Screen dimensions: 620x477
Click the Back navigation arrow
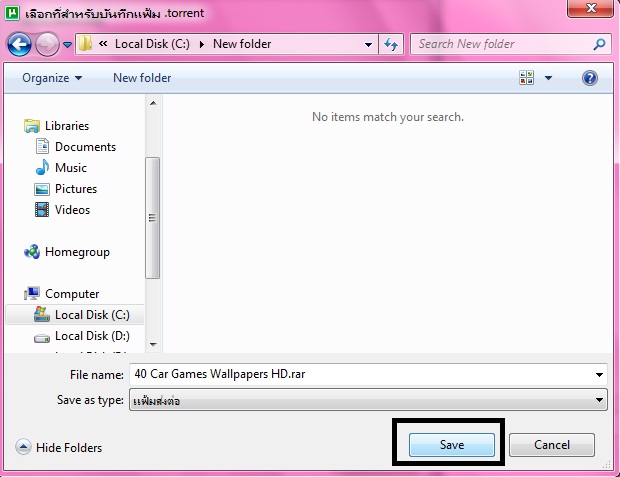click(x=19, y=44)
